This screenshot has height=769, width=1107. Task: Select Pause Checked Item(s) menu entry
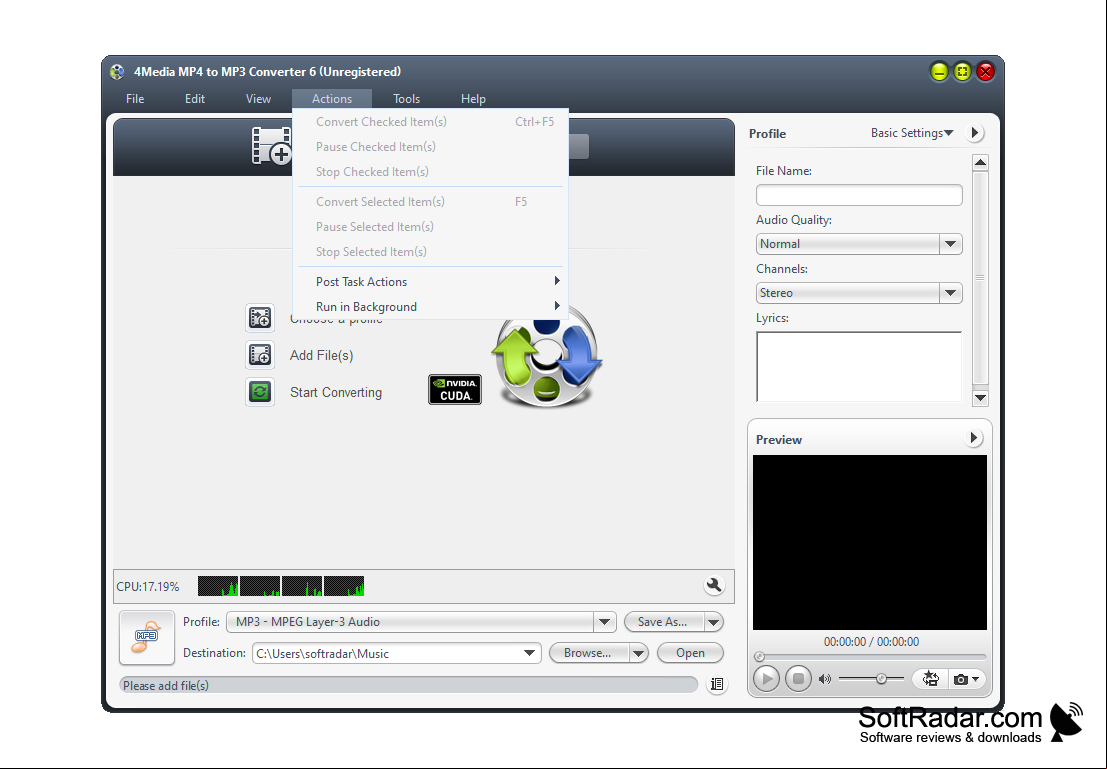[x=431, y=147]
